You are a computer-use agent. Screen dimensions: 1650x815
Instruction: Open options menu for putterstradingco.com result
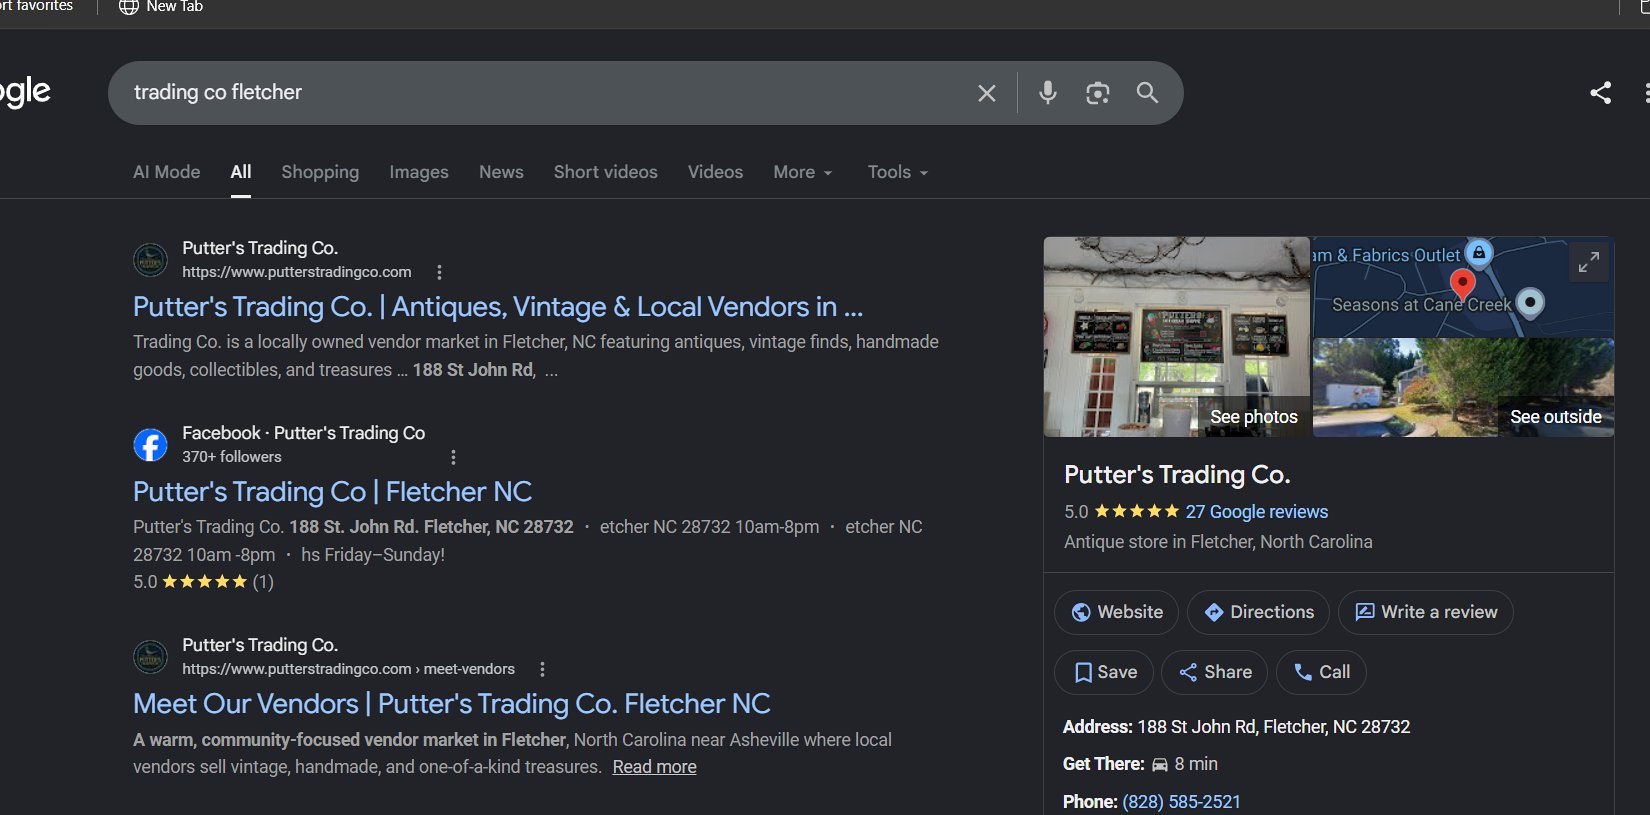[x=439, y=272]
